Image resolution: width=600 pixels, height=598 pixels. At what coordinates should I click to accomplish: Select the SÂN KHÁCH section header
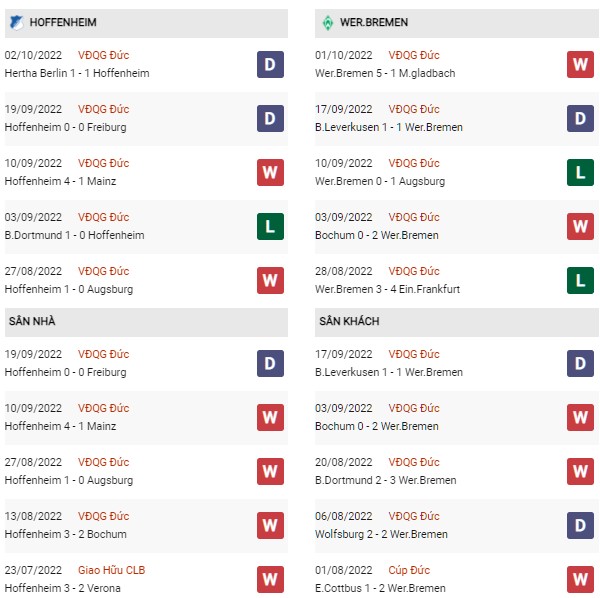click(x=457, y=322)
